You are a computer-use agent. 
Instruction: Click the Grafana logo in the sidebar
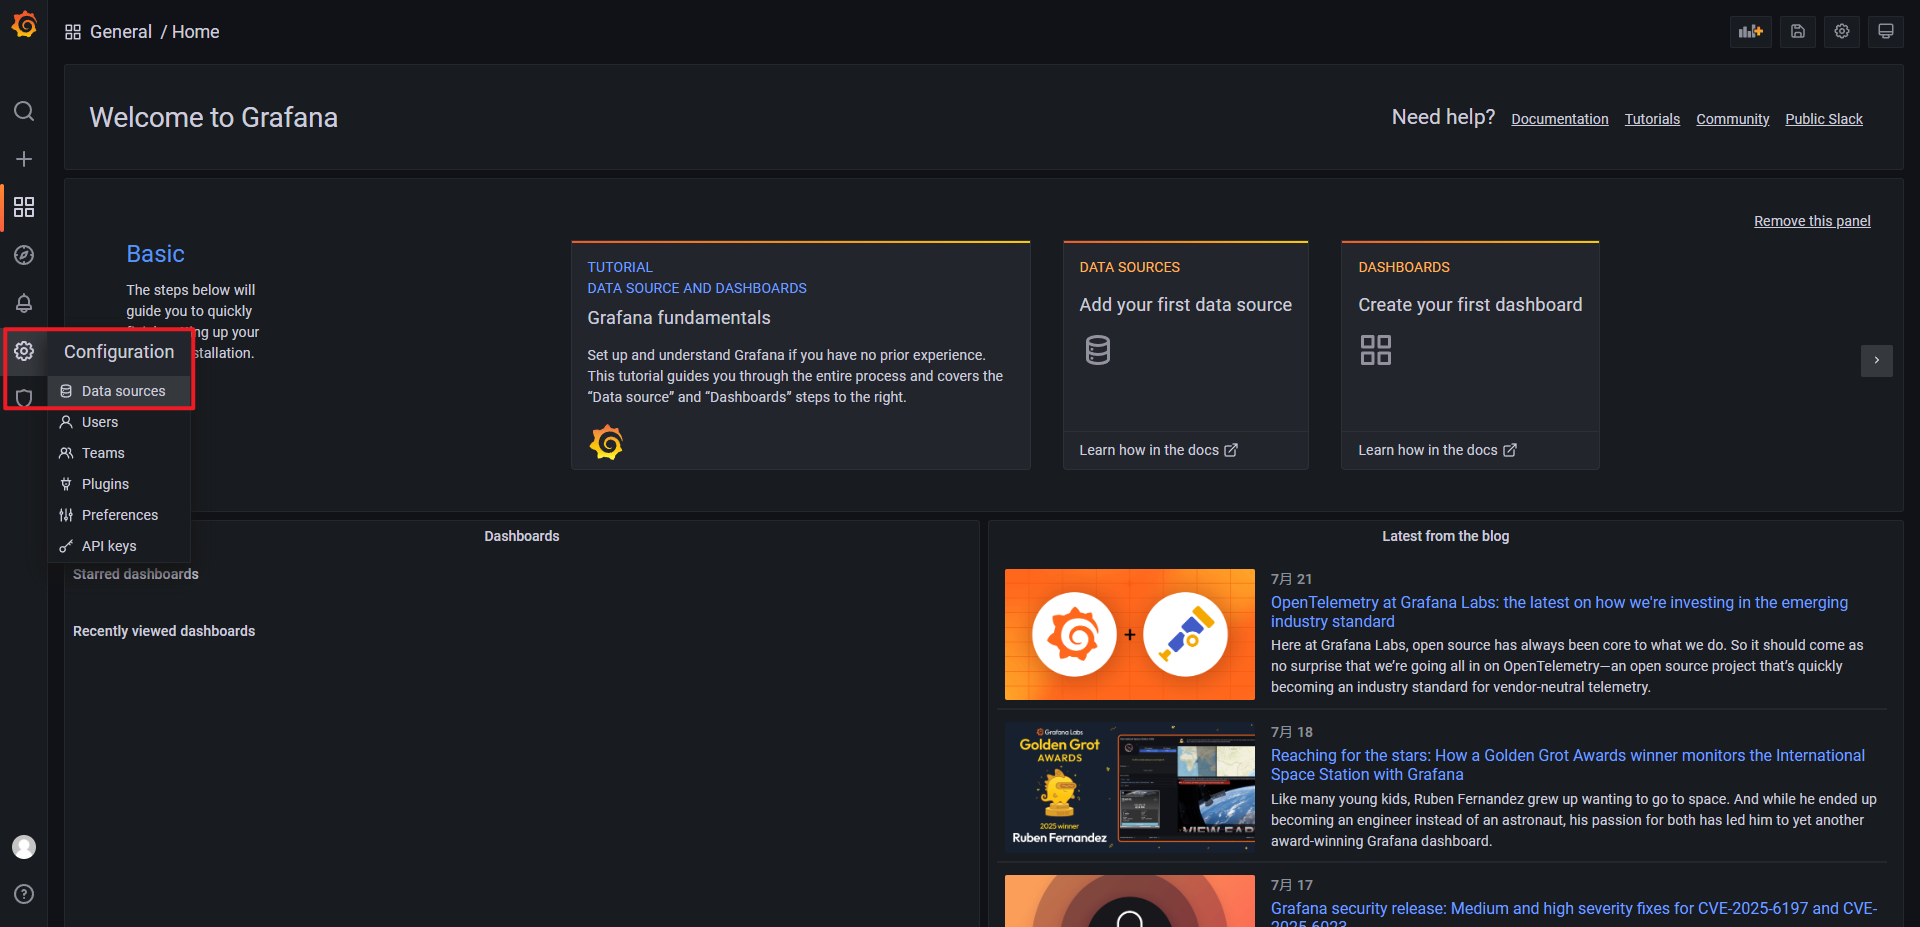click(x=24, y=24)
